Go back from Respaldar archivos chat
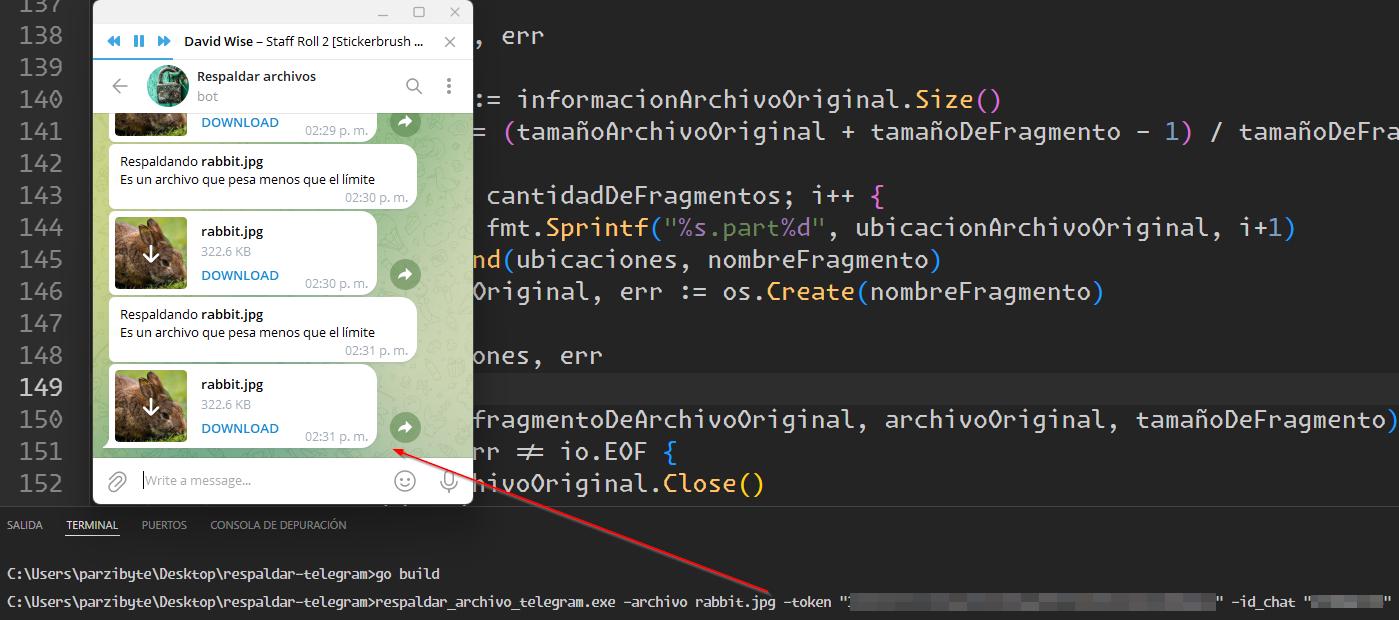 [120, 86]
